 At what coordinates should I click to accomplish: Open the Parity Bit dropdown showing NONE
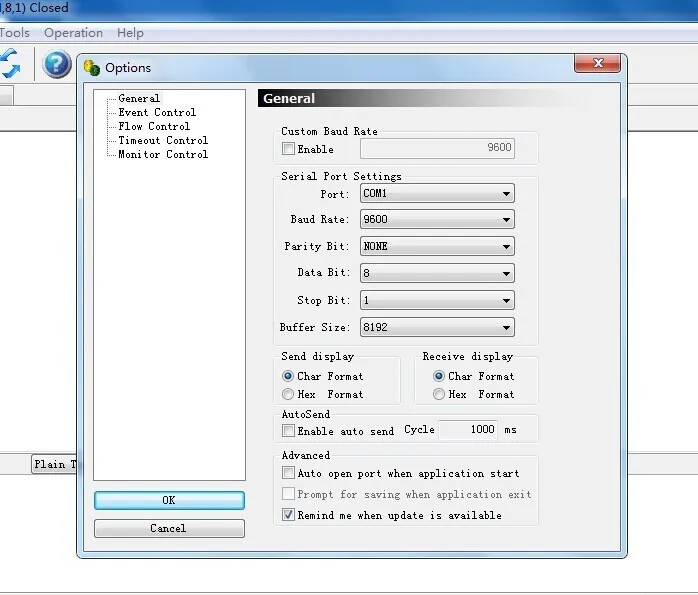tap(437, 246)
